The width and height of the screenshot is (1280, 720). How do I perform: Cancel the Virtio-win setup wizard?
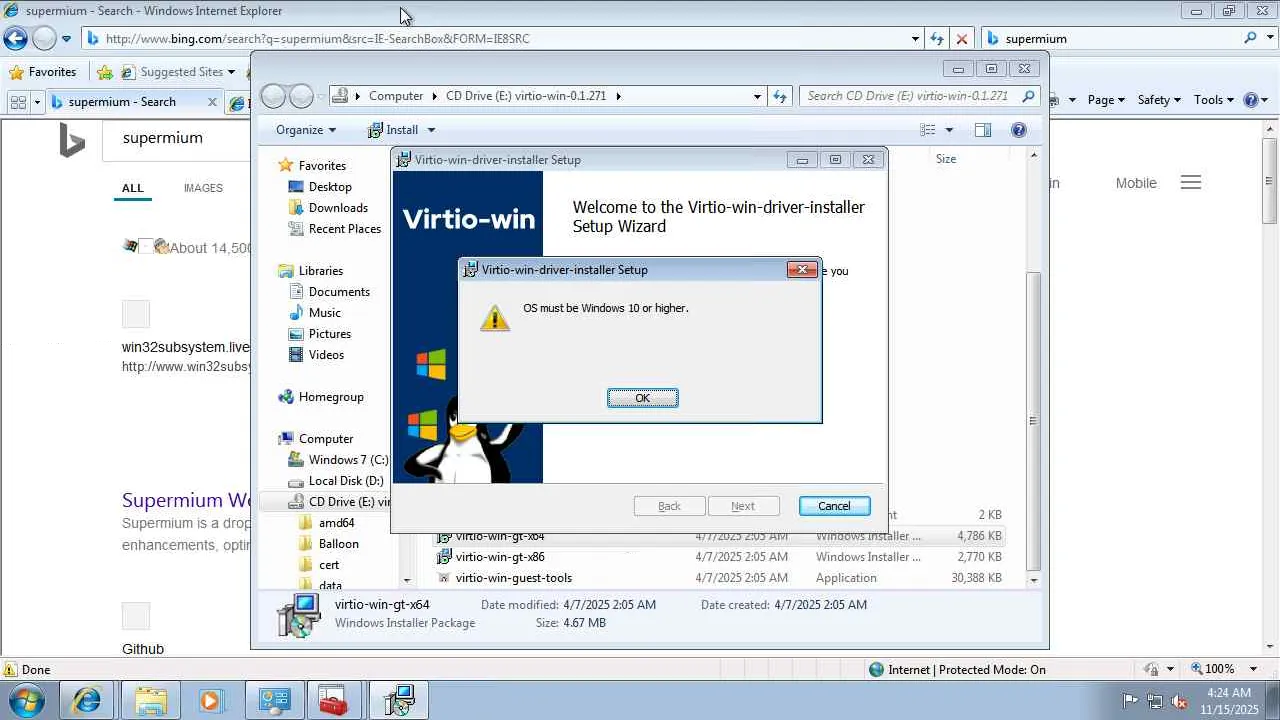[x=834, y=506]
